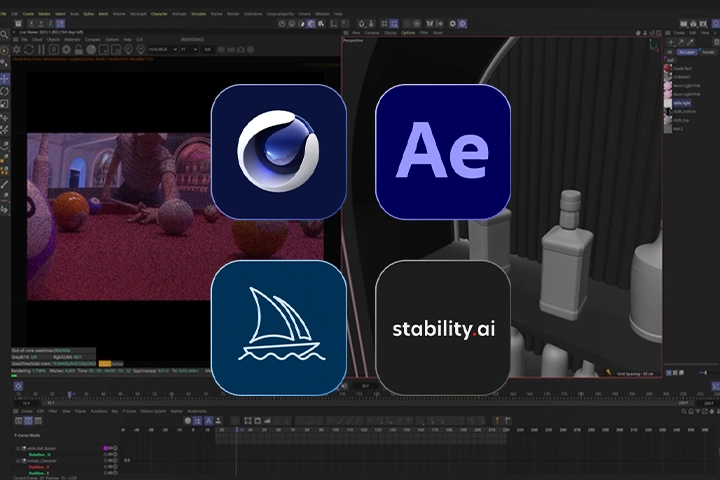This screenshot has height=480, width=720.
Task: Open the PT kernel dropdown in Live Viewer
Action: (189, 49)
